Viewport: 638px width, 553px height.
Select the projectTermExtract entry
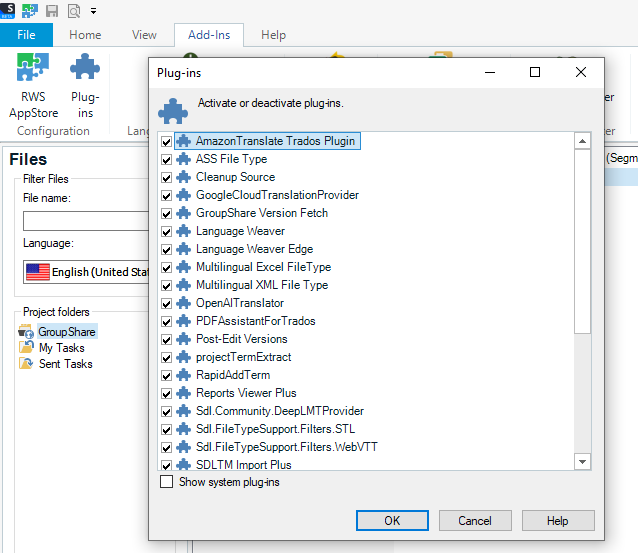click(244, 357)
